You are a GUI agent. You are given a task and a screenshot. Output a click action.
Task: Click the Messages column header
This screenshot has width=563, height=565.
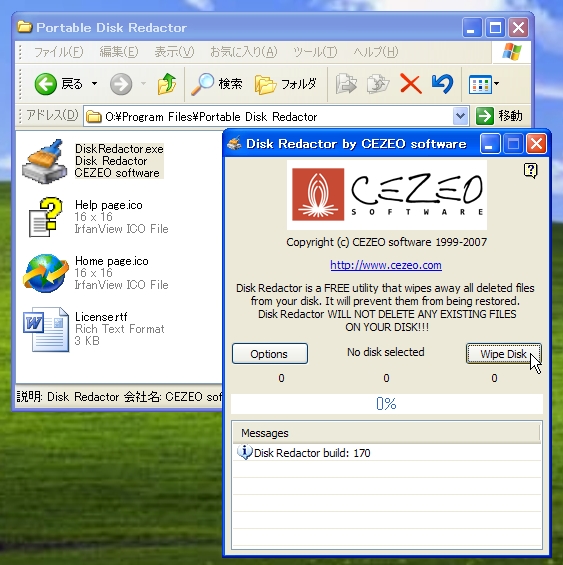(386, 433)
